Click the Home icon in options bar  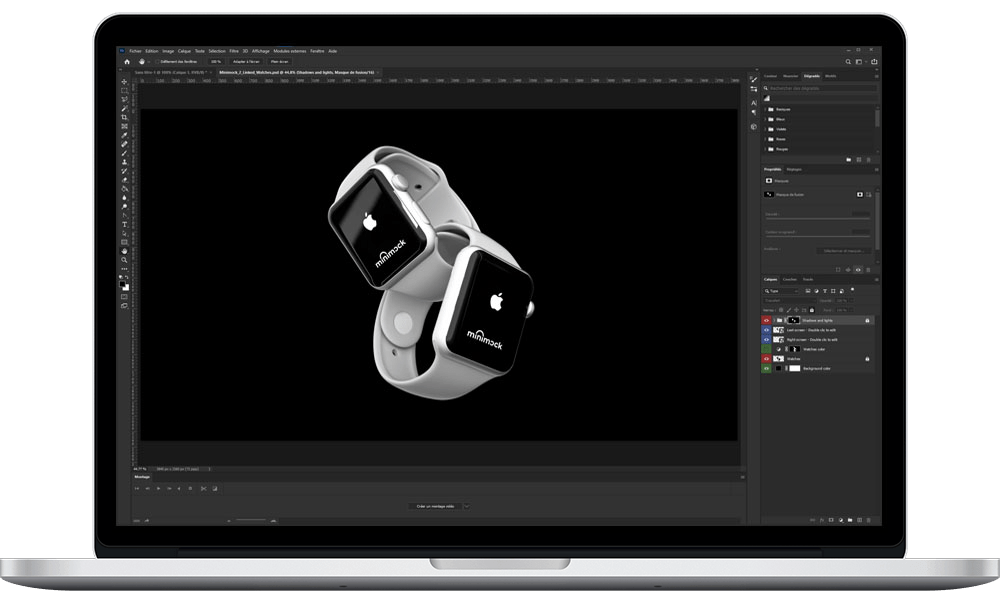tap(126, 62)
